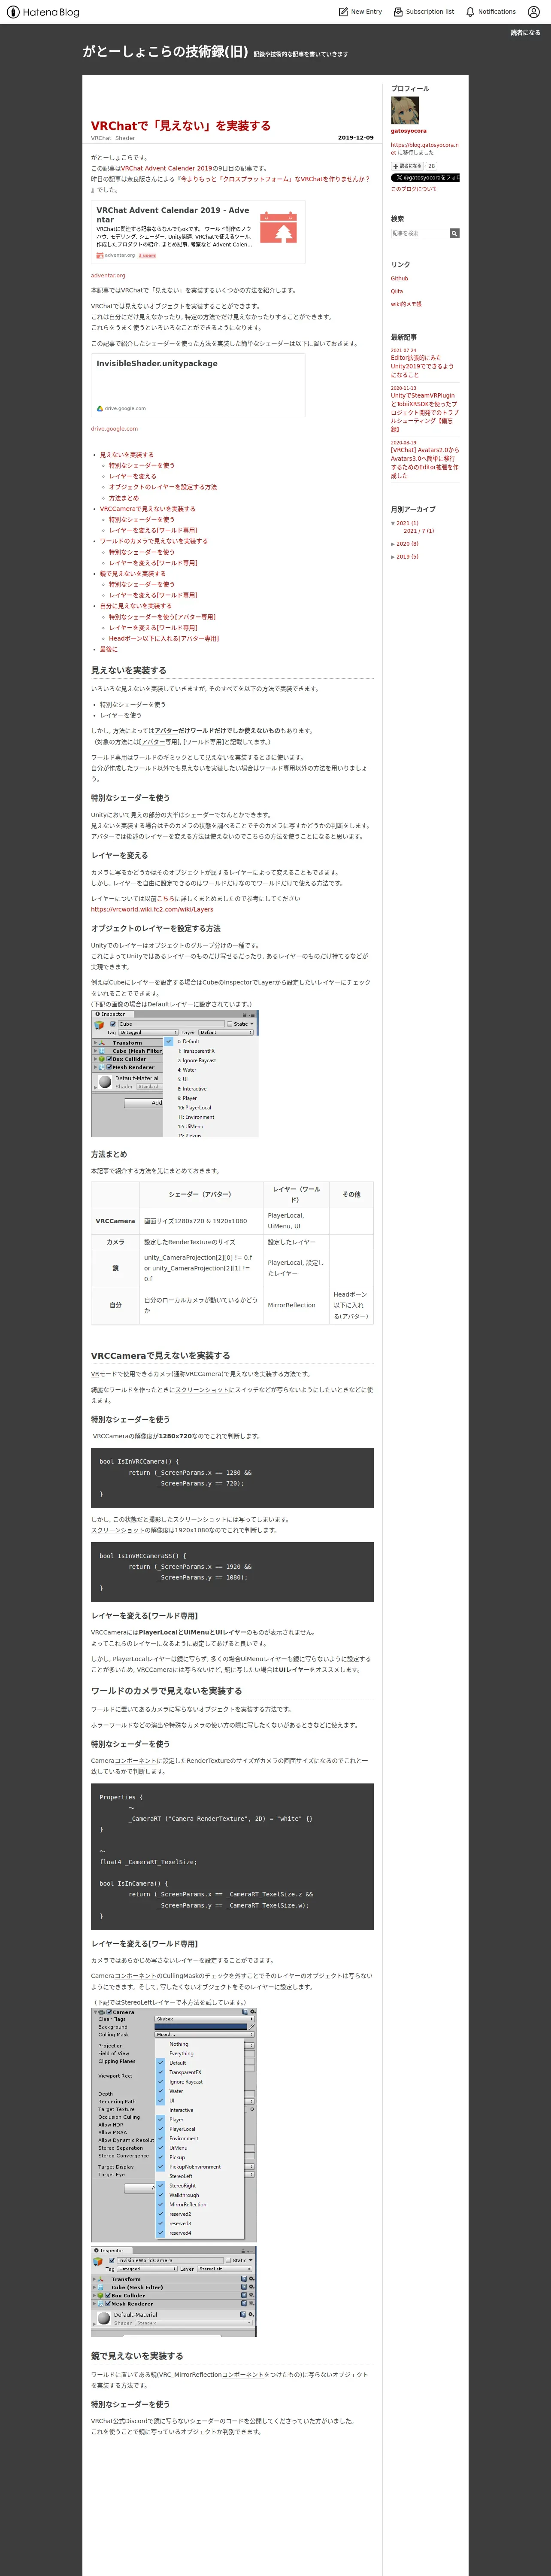Open the wikiのメモ帳 sidebar link

tap(406, 304)
